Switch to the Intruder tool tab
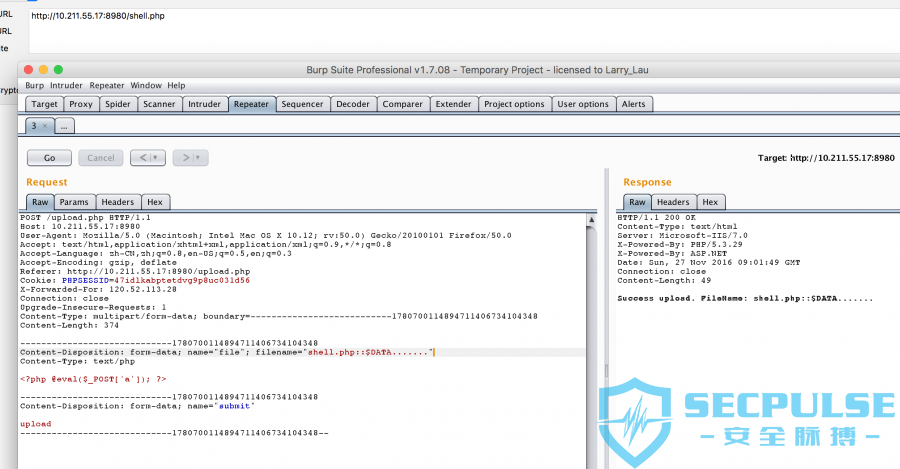This screenshot has width=900, height=469. pyautogui.click(x=204, y=104)
